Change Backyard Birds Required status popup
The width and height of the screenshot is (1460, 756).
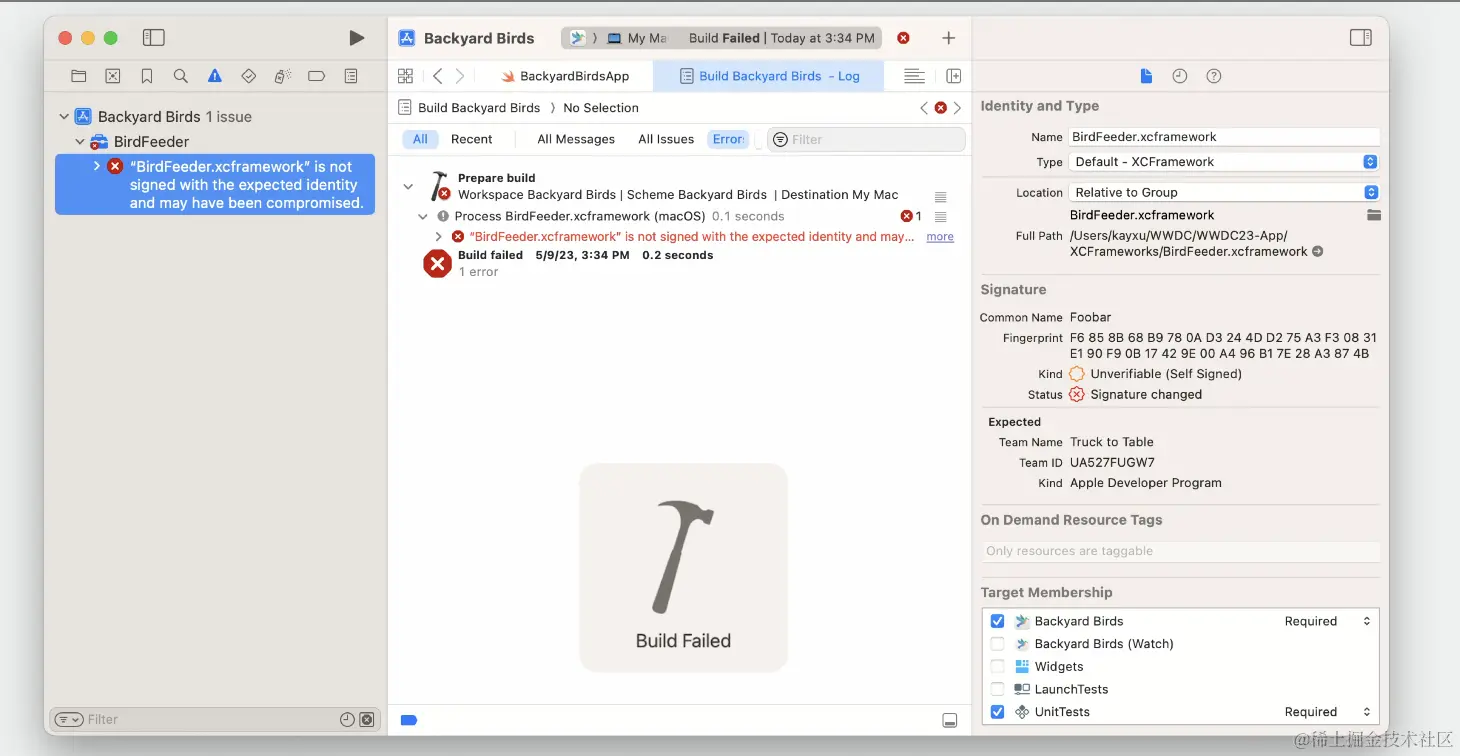(1328, 621)
